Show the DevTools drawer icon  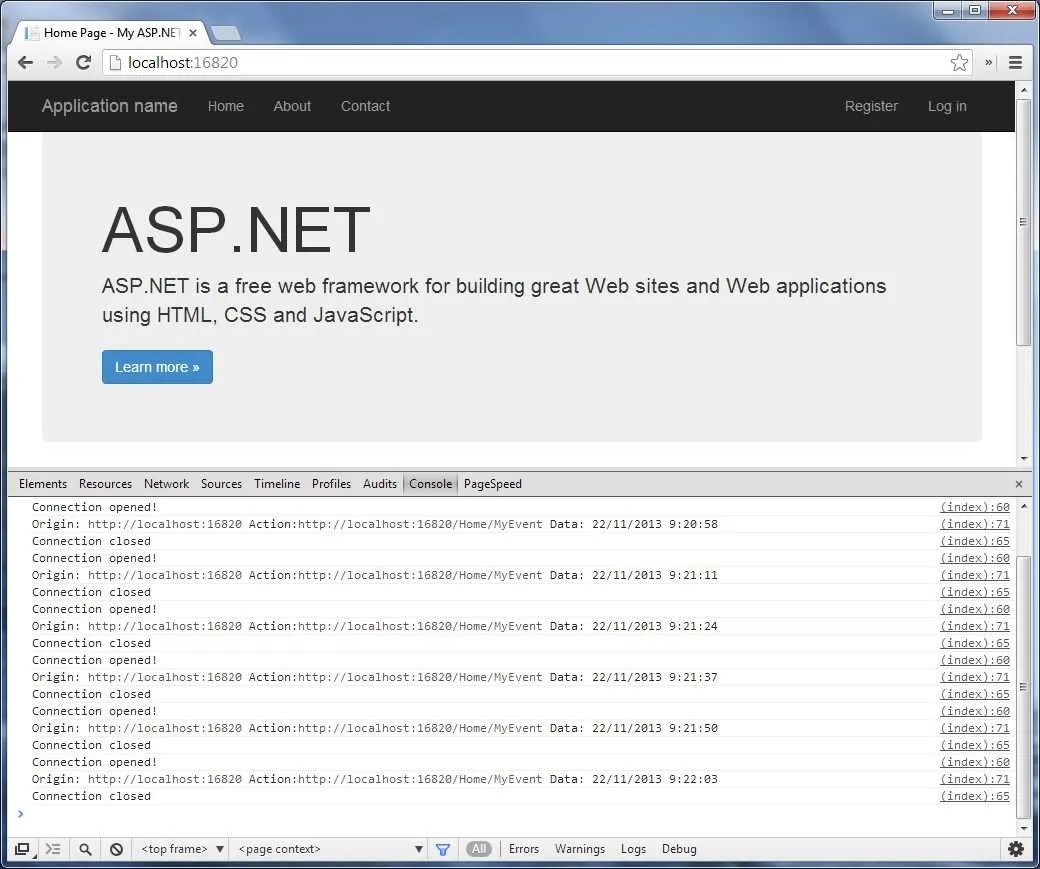[53, 849]
